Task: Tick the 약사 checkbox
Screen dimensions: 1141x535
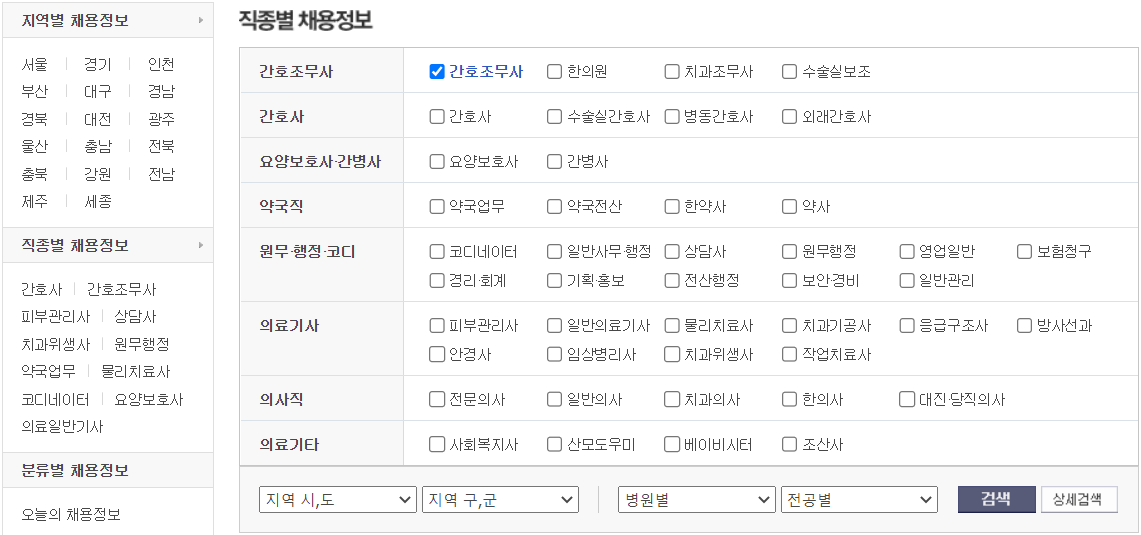Action: click(790, 207)
